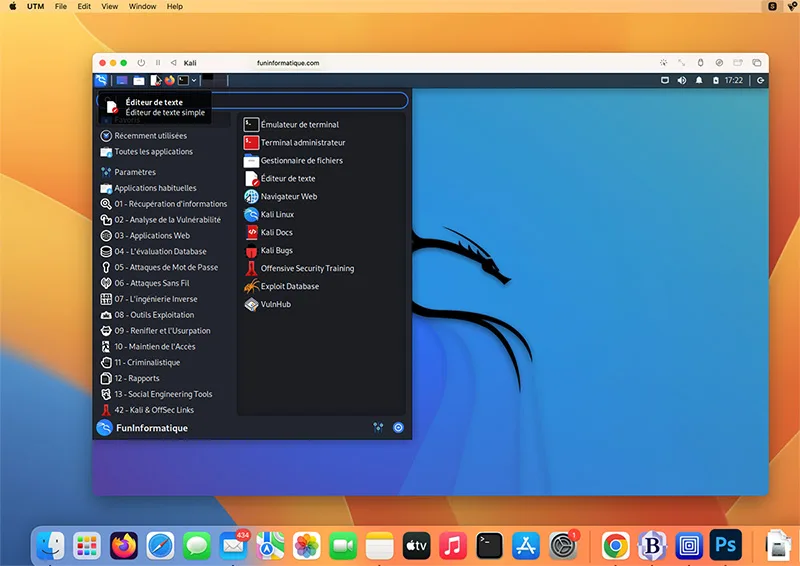Launch the text editor icon in Kali panel
Image resolution: width=800 pixels, height=566 pixels.
pos(155,81)
